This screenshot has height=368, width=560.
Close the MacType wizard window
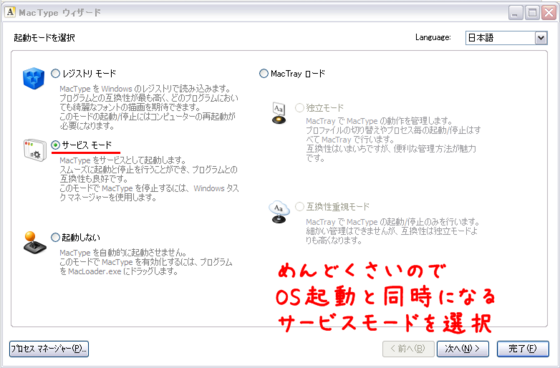coord(549,13)
